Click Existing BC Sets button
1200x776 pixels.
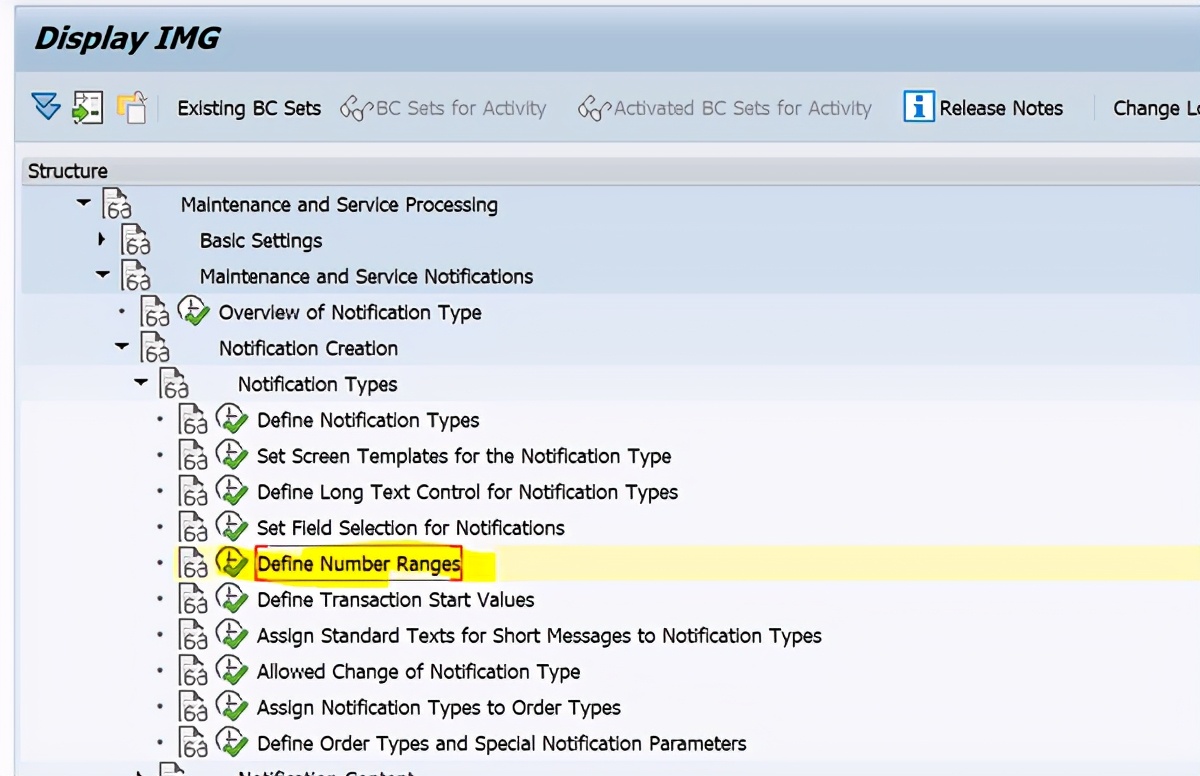tap(249, 108)
